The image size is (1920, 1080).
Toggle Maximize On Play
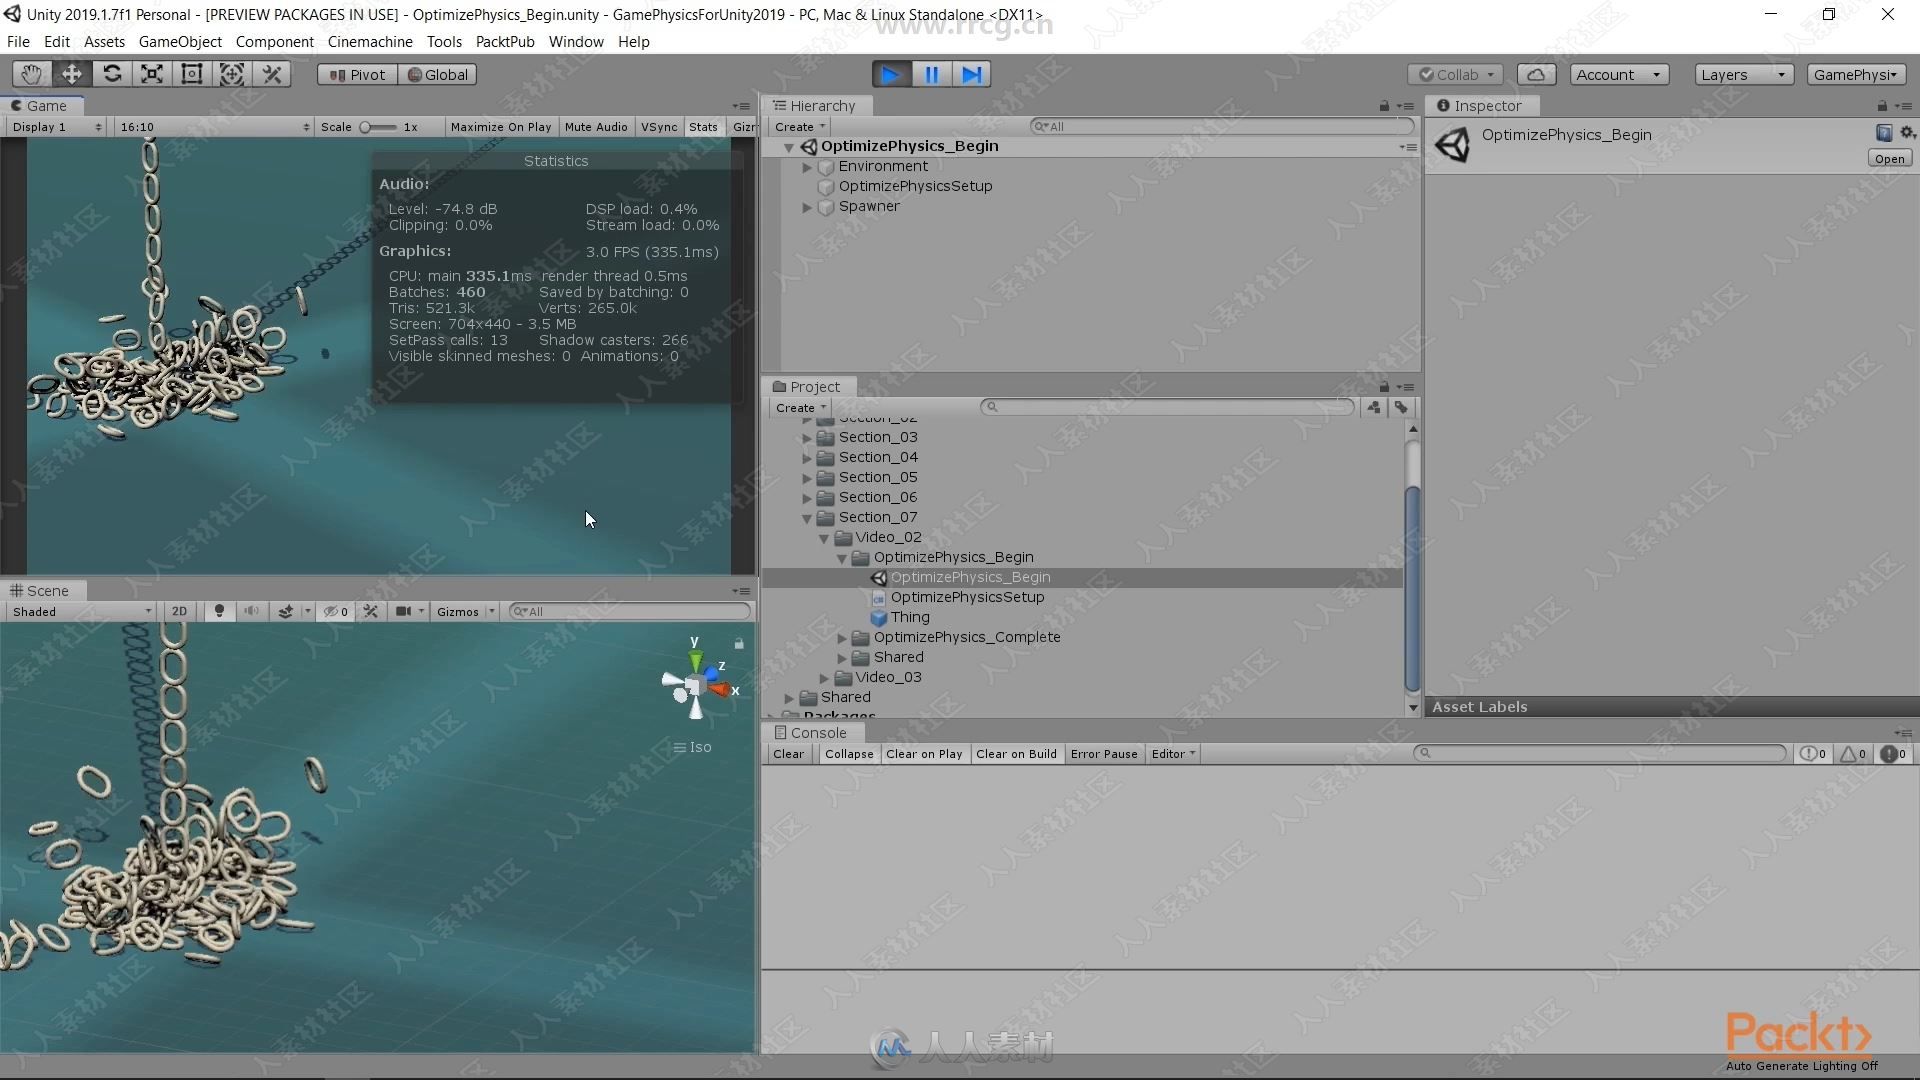tap(501, 127)
